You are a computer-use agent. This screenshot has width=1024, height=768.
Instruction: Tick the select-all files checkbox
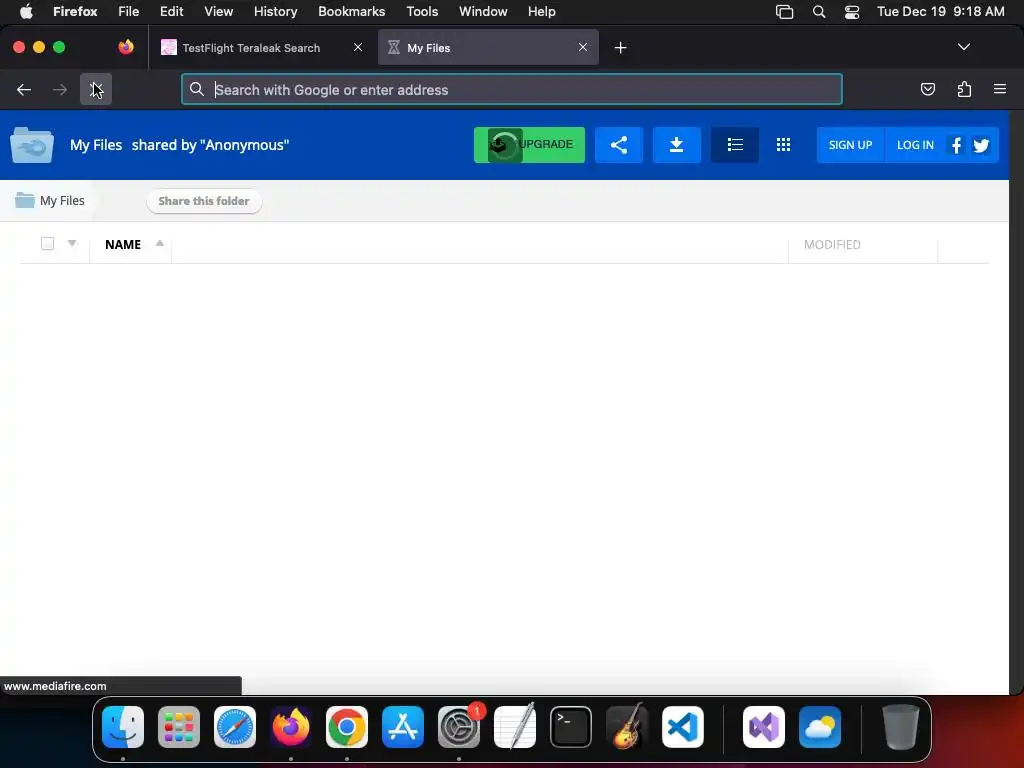(47, 244)
